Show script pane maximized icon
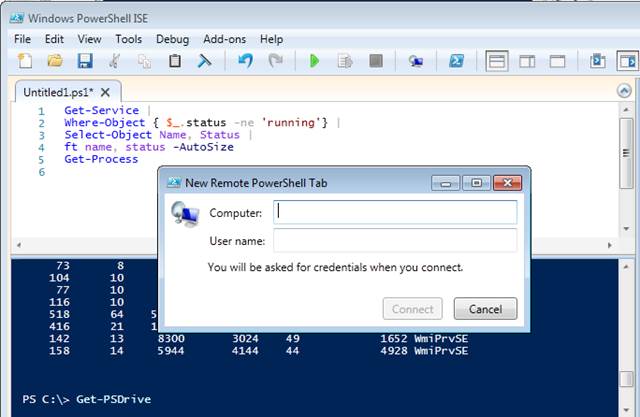640x417 pixels. pyautogui.click(x=558, y=61)
